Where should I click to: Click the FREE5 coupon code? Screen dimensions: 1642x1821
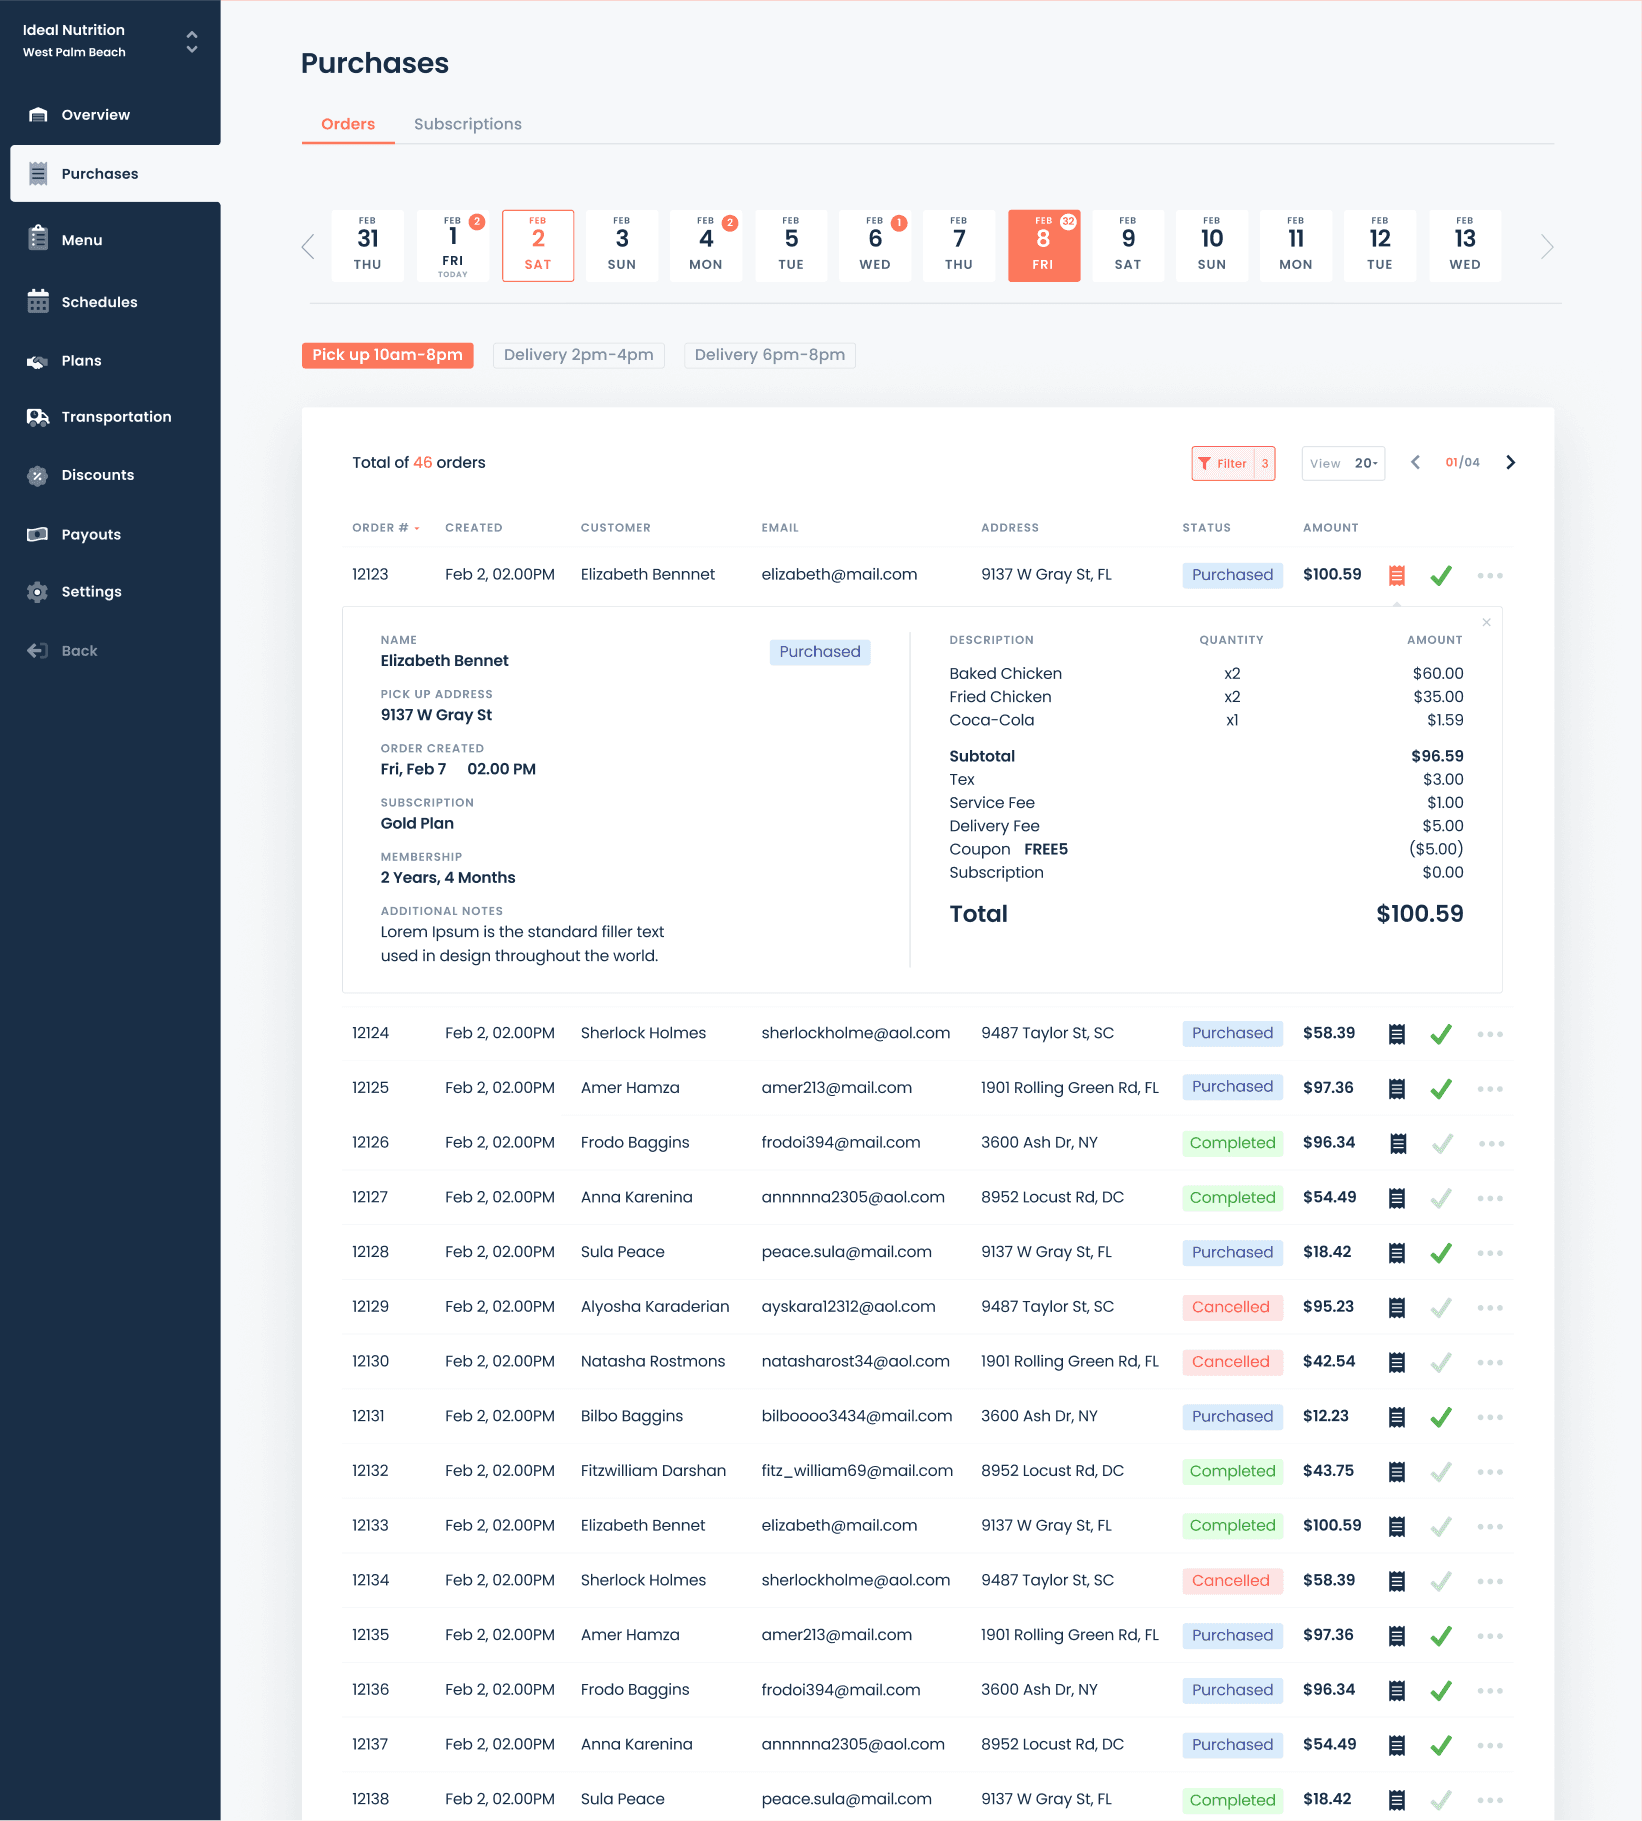[1046, 849]
